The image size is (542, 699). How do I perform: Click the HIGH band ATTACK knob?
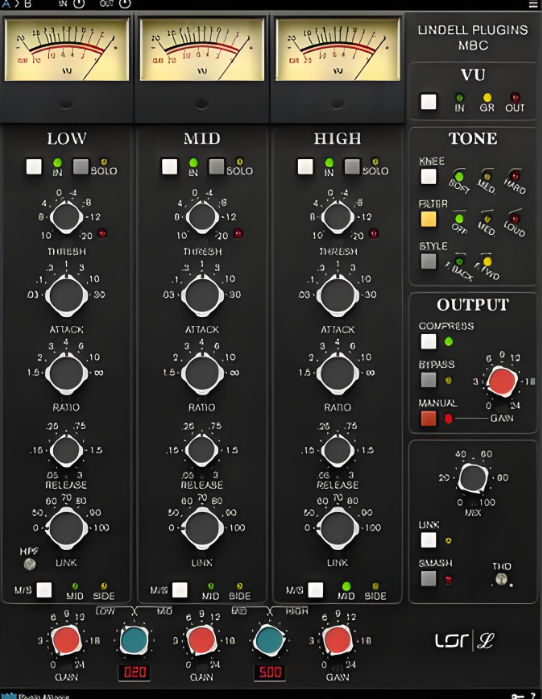[x=337, y=295]
